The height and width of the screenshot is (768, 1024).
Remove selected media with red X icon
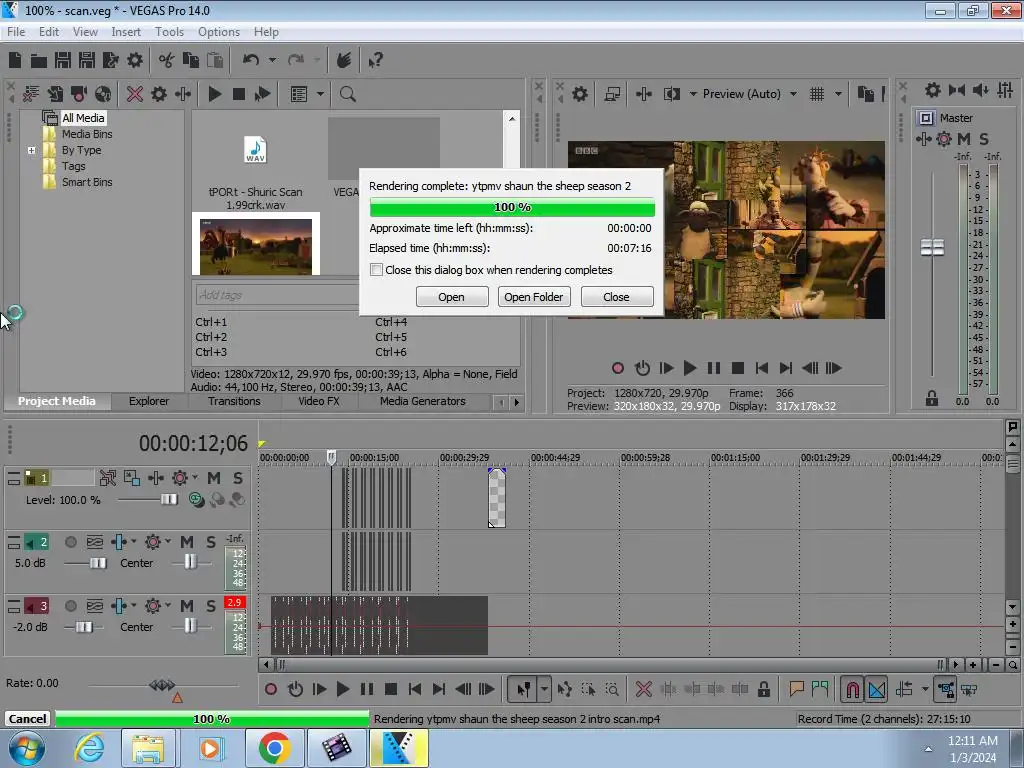[x=135, y=94]
